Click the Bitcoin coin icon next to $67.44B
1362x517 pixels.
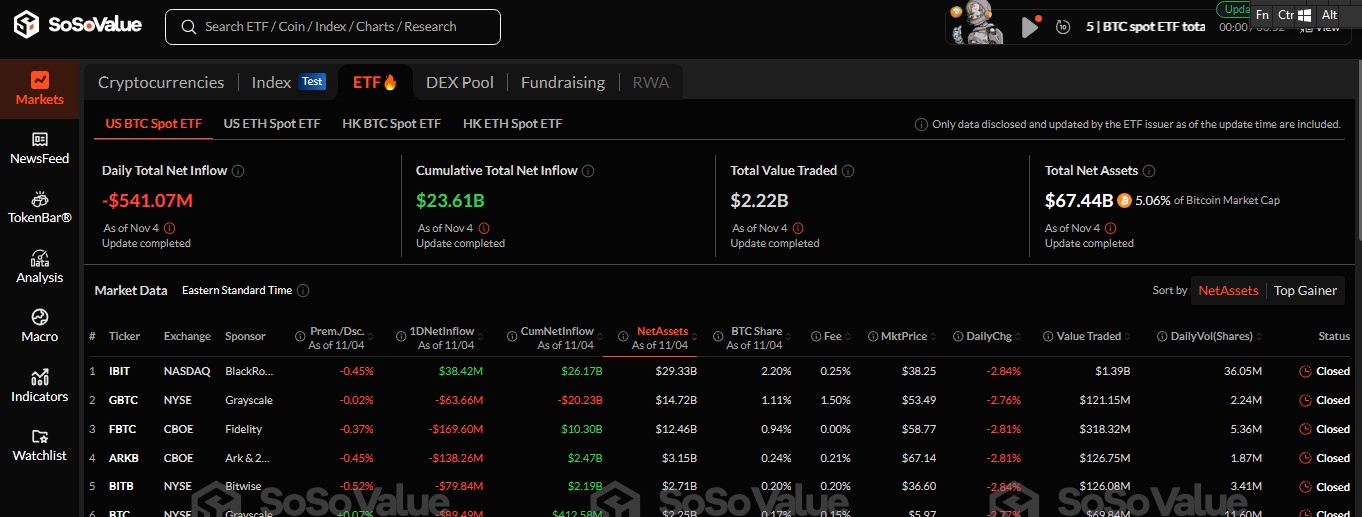1124,200
